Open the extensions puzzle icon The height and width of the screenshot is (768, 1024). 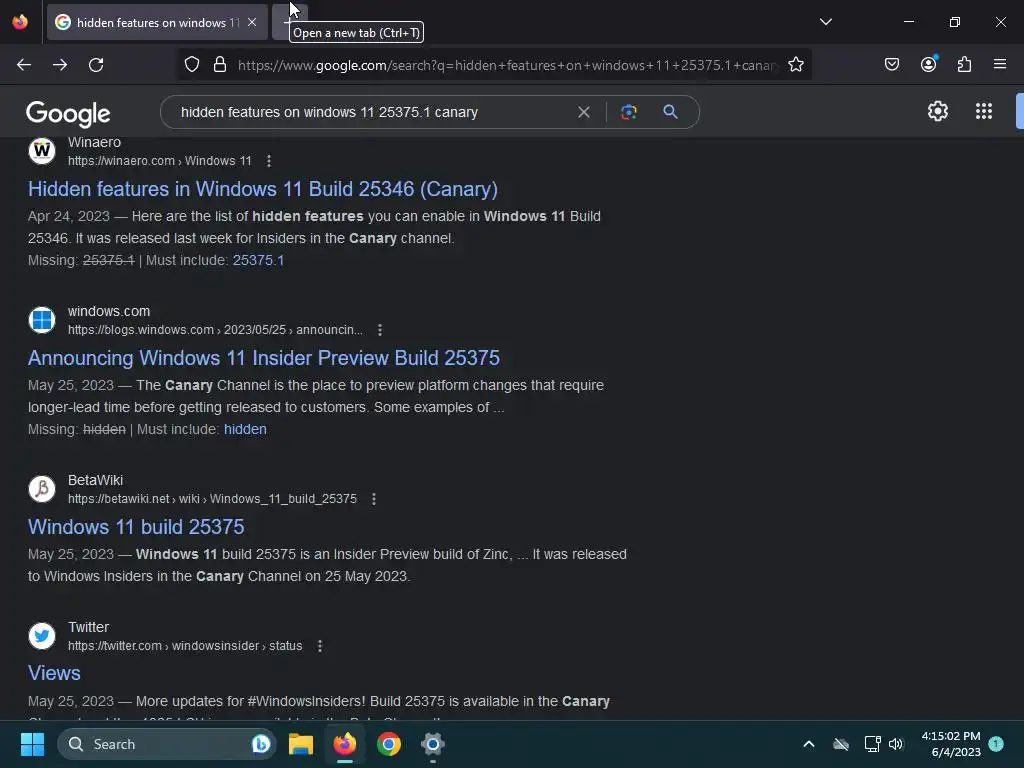(x=964, y=65)
